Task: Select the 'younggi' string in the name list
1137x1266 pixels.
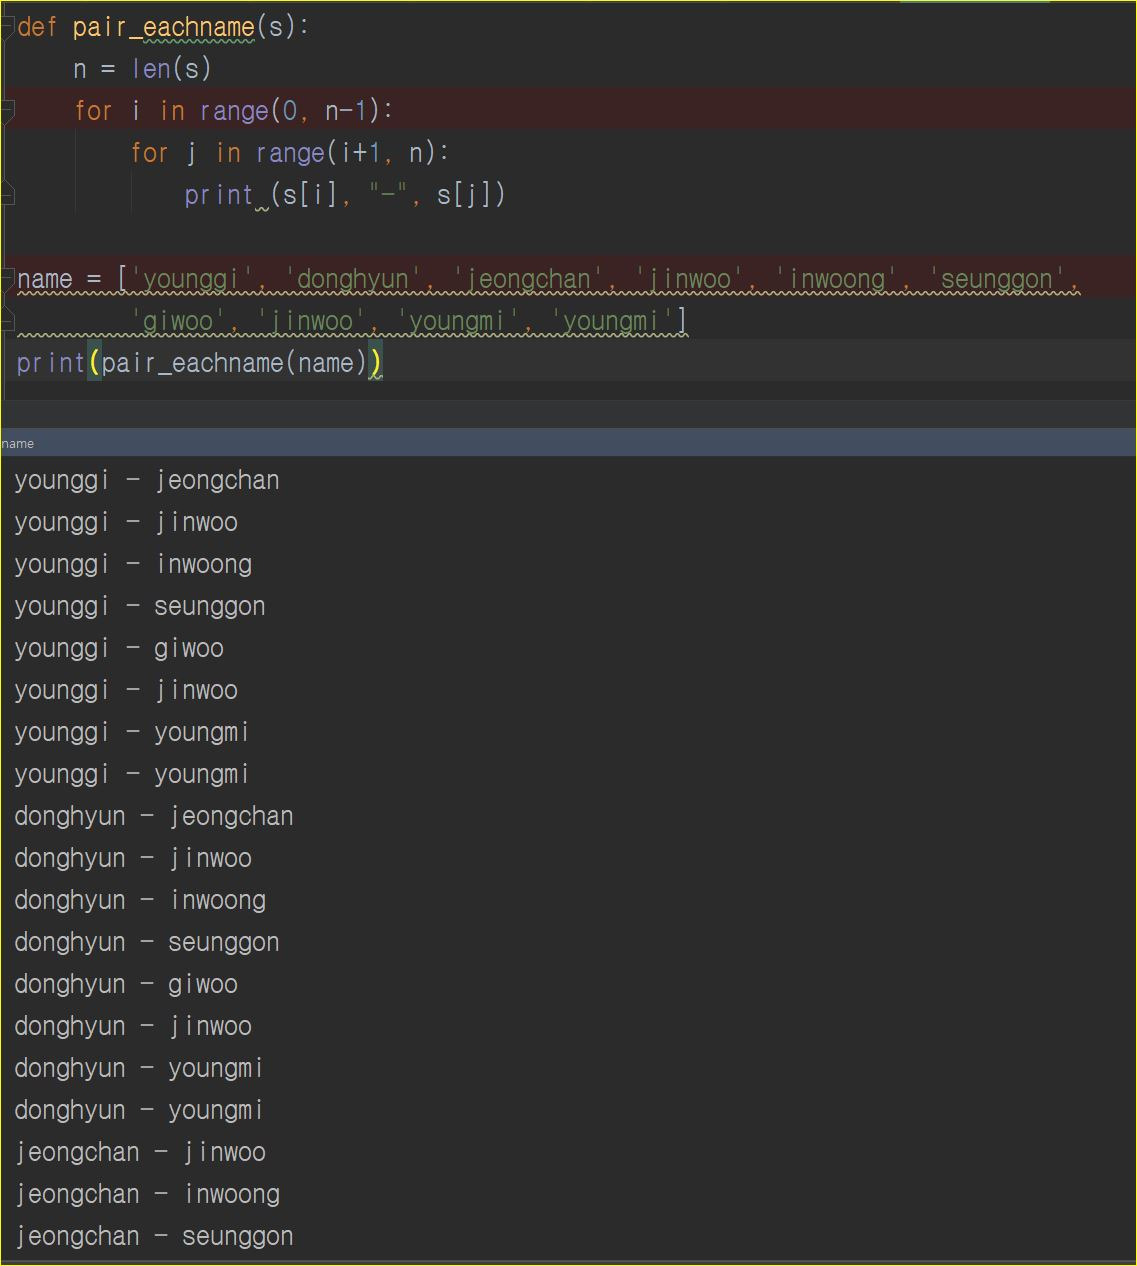Action: click(x=191, y=279)
